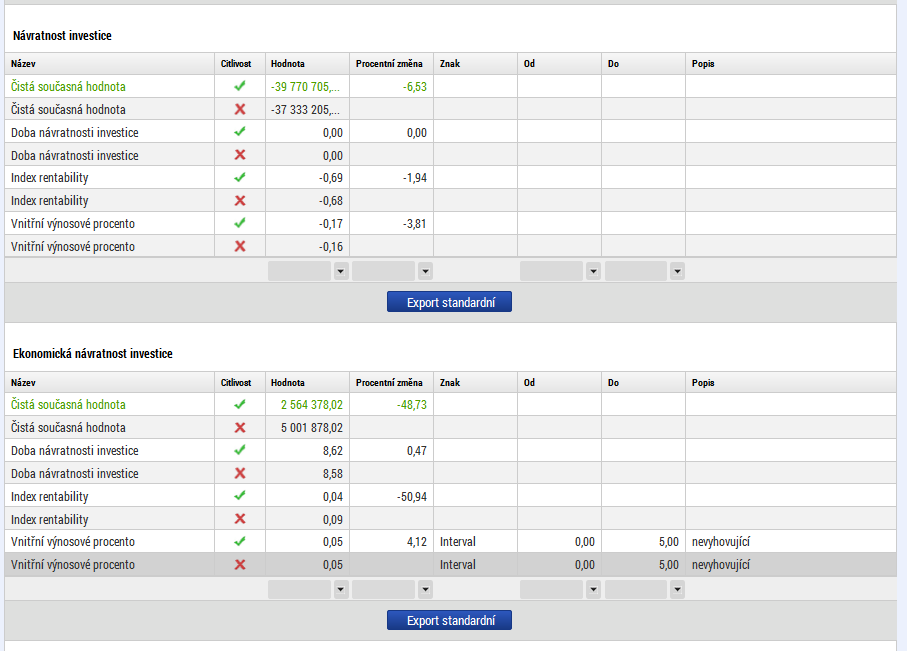This screenshot has height=651, width=907.
Task: Click green check in Index rentability row 0,04
Action: point(239,496)
